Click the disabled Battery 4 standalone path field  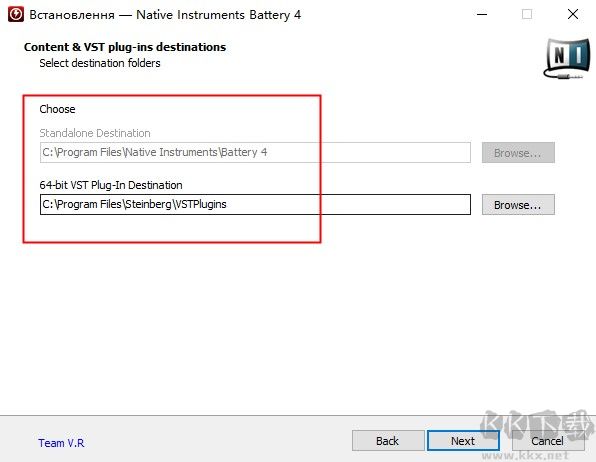tap(255, 152)
